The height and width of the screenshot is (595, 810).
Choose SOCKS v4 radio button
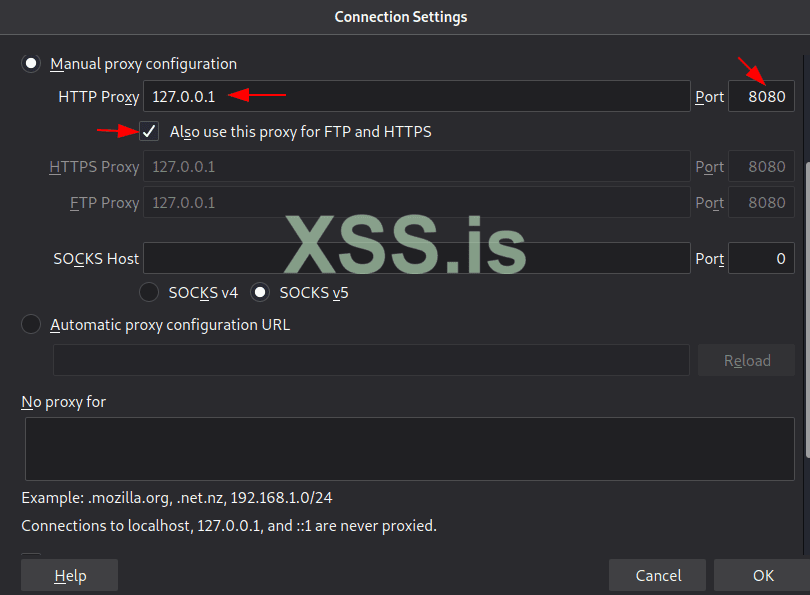pos(149,293)
